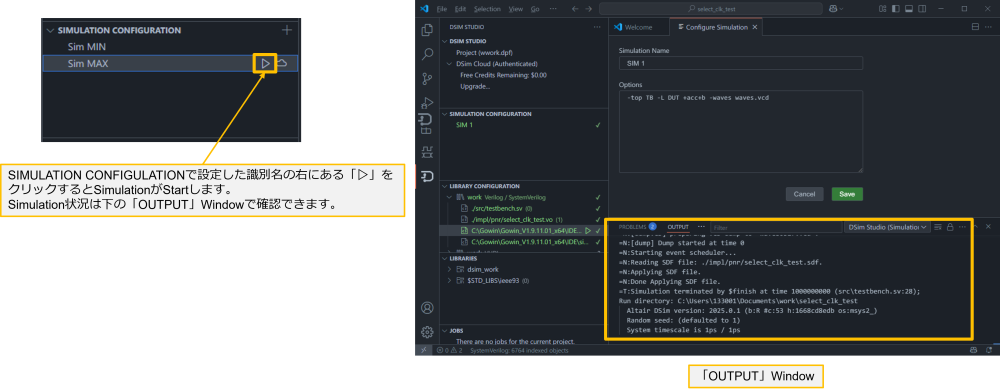
Task: Switch to the Welcome tab
Action: pyautogui.click(x=638, y=27)
